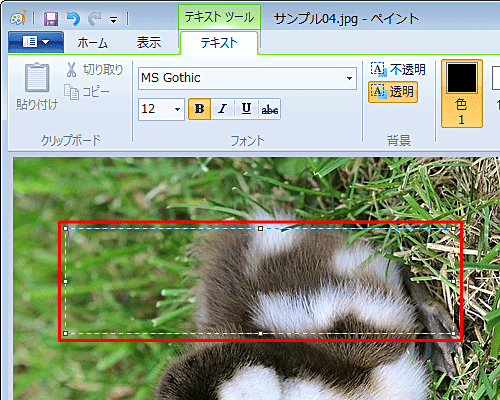The height and width of the screenshot is (400, 500).
Task: Click the 切り取り scissors button
Action: coord(94,70)
